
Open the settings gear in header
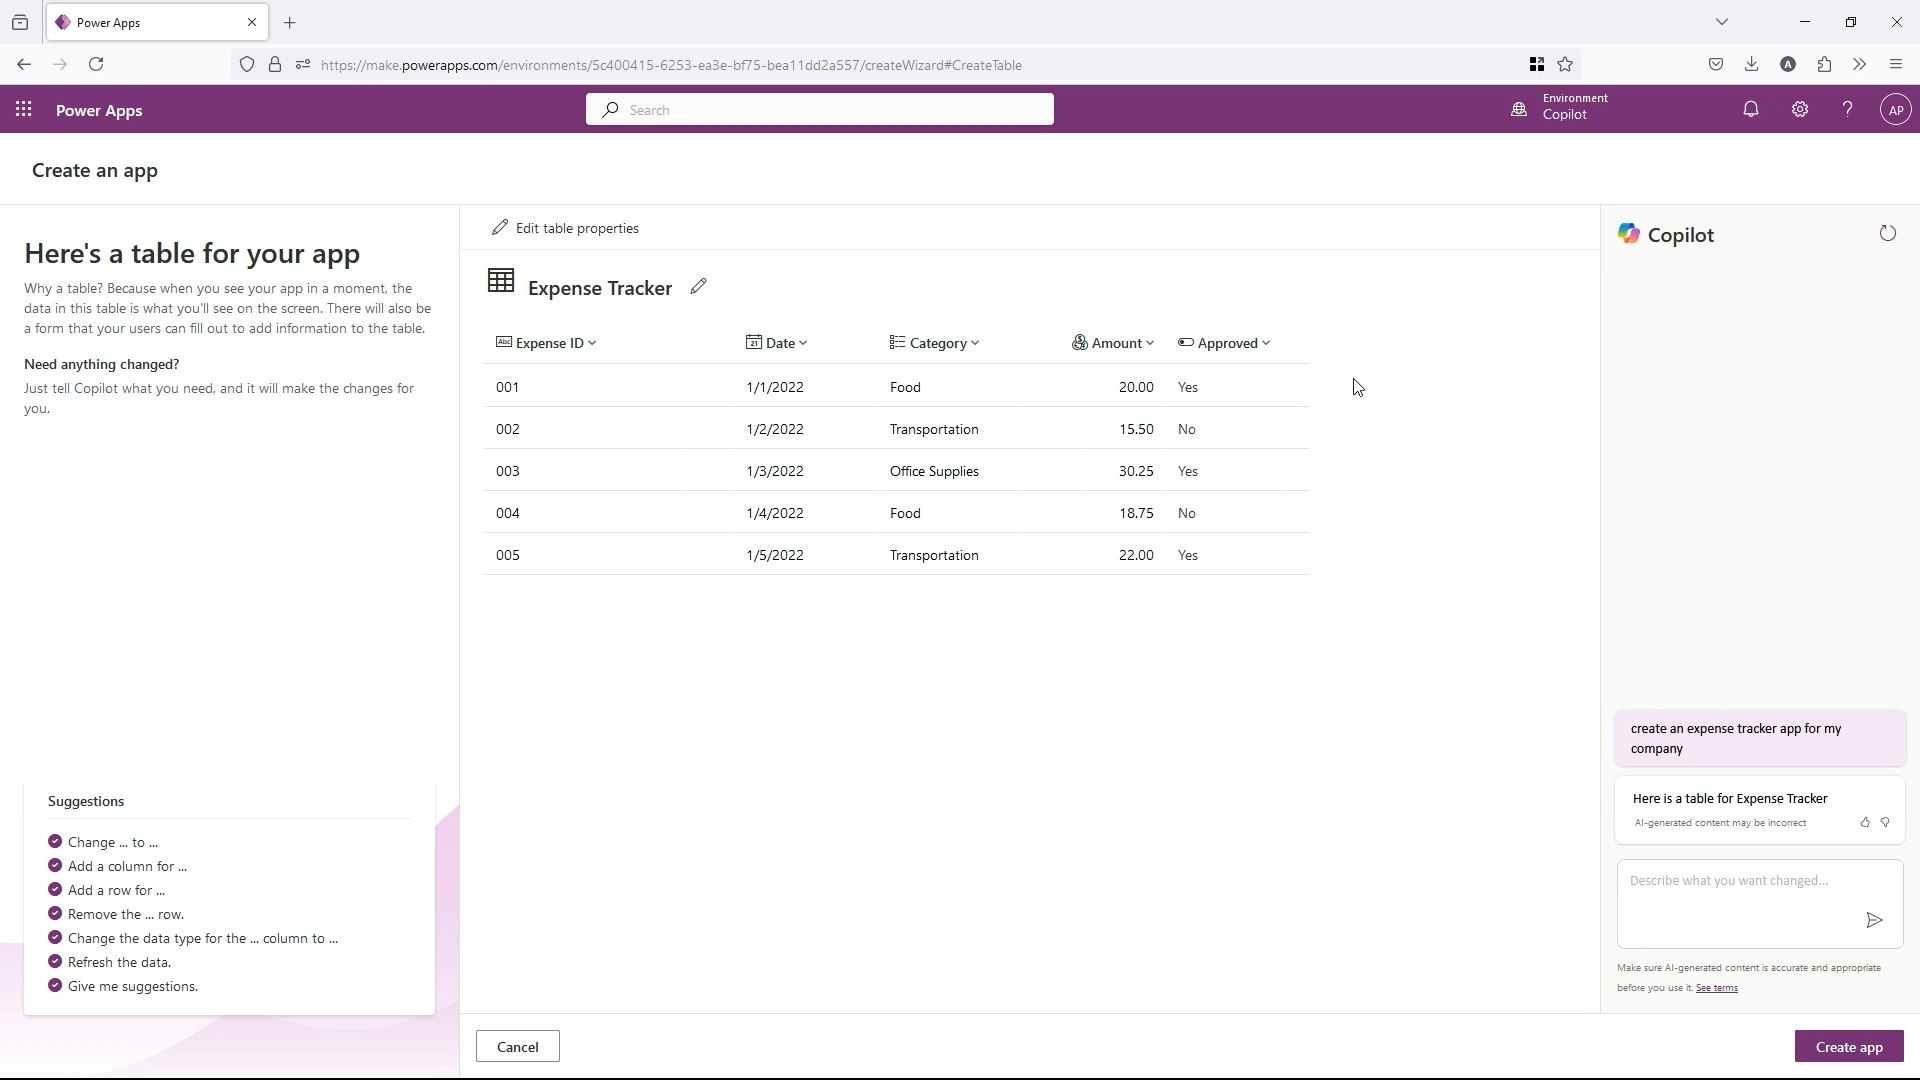tap(1799, 110)
